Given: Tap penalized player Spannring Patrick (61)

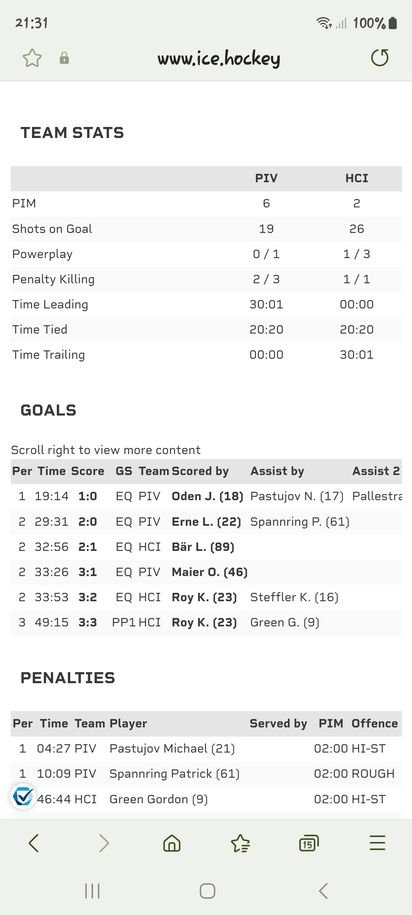Looking at the screenshot, I should coord(174,774).
